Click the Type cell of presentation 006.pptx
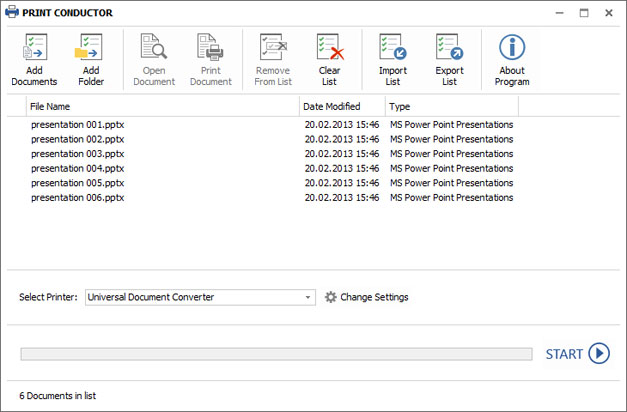Viewport: 627px width, 412px height. (451, 198)
